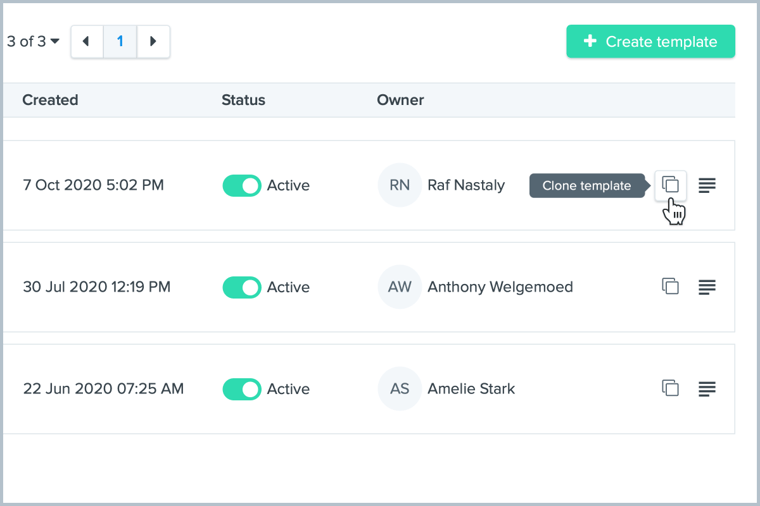Click the RN owner avatar
Viewport: 760px width, 506px height.
399,185
